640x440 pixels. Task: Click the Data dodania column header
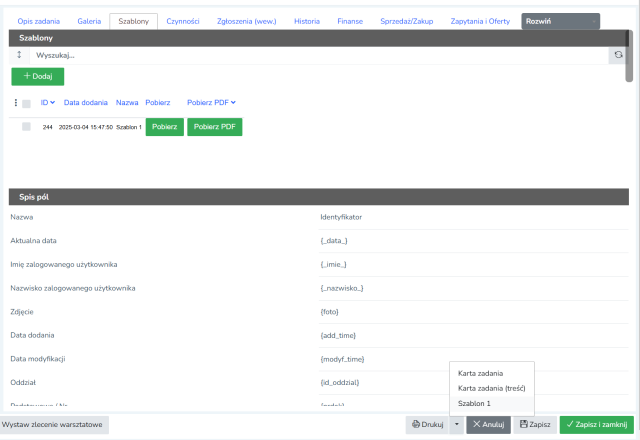point(86,102)
